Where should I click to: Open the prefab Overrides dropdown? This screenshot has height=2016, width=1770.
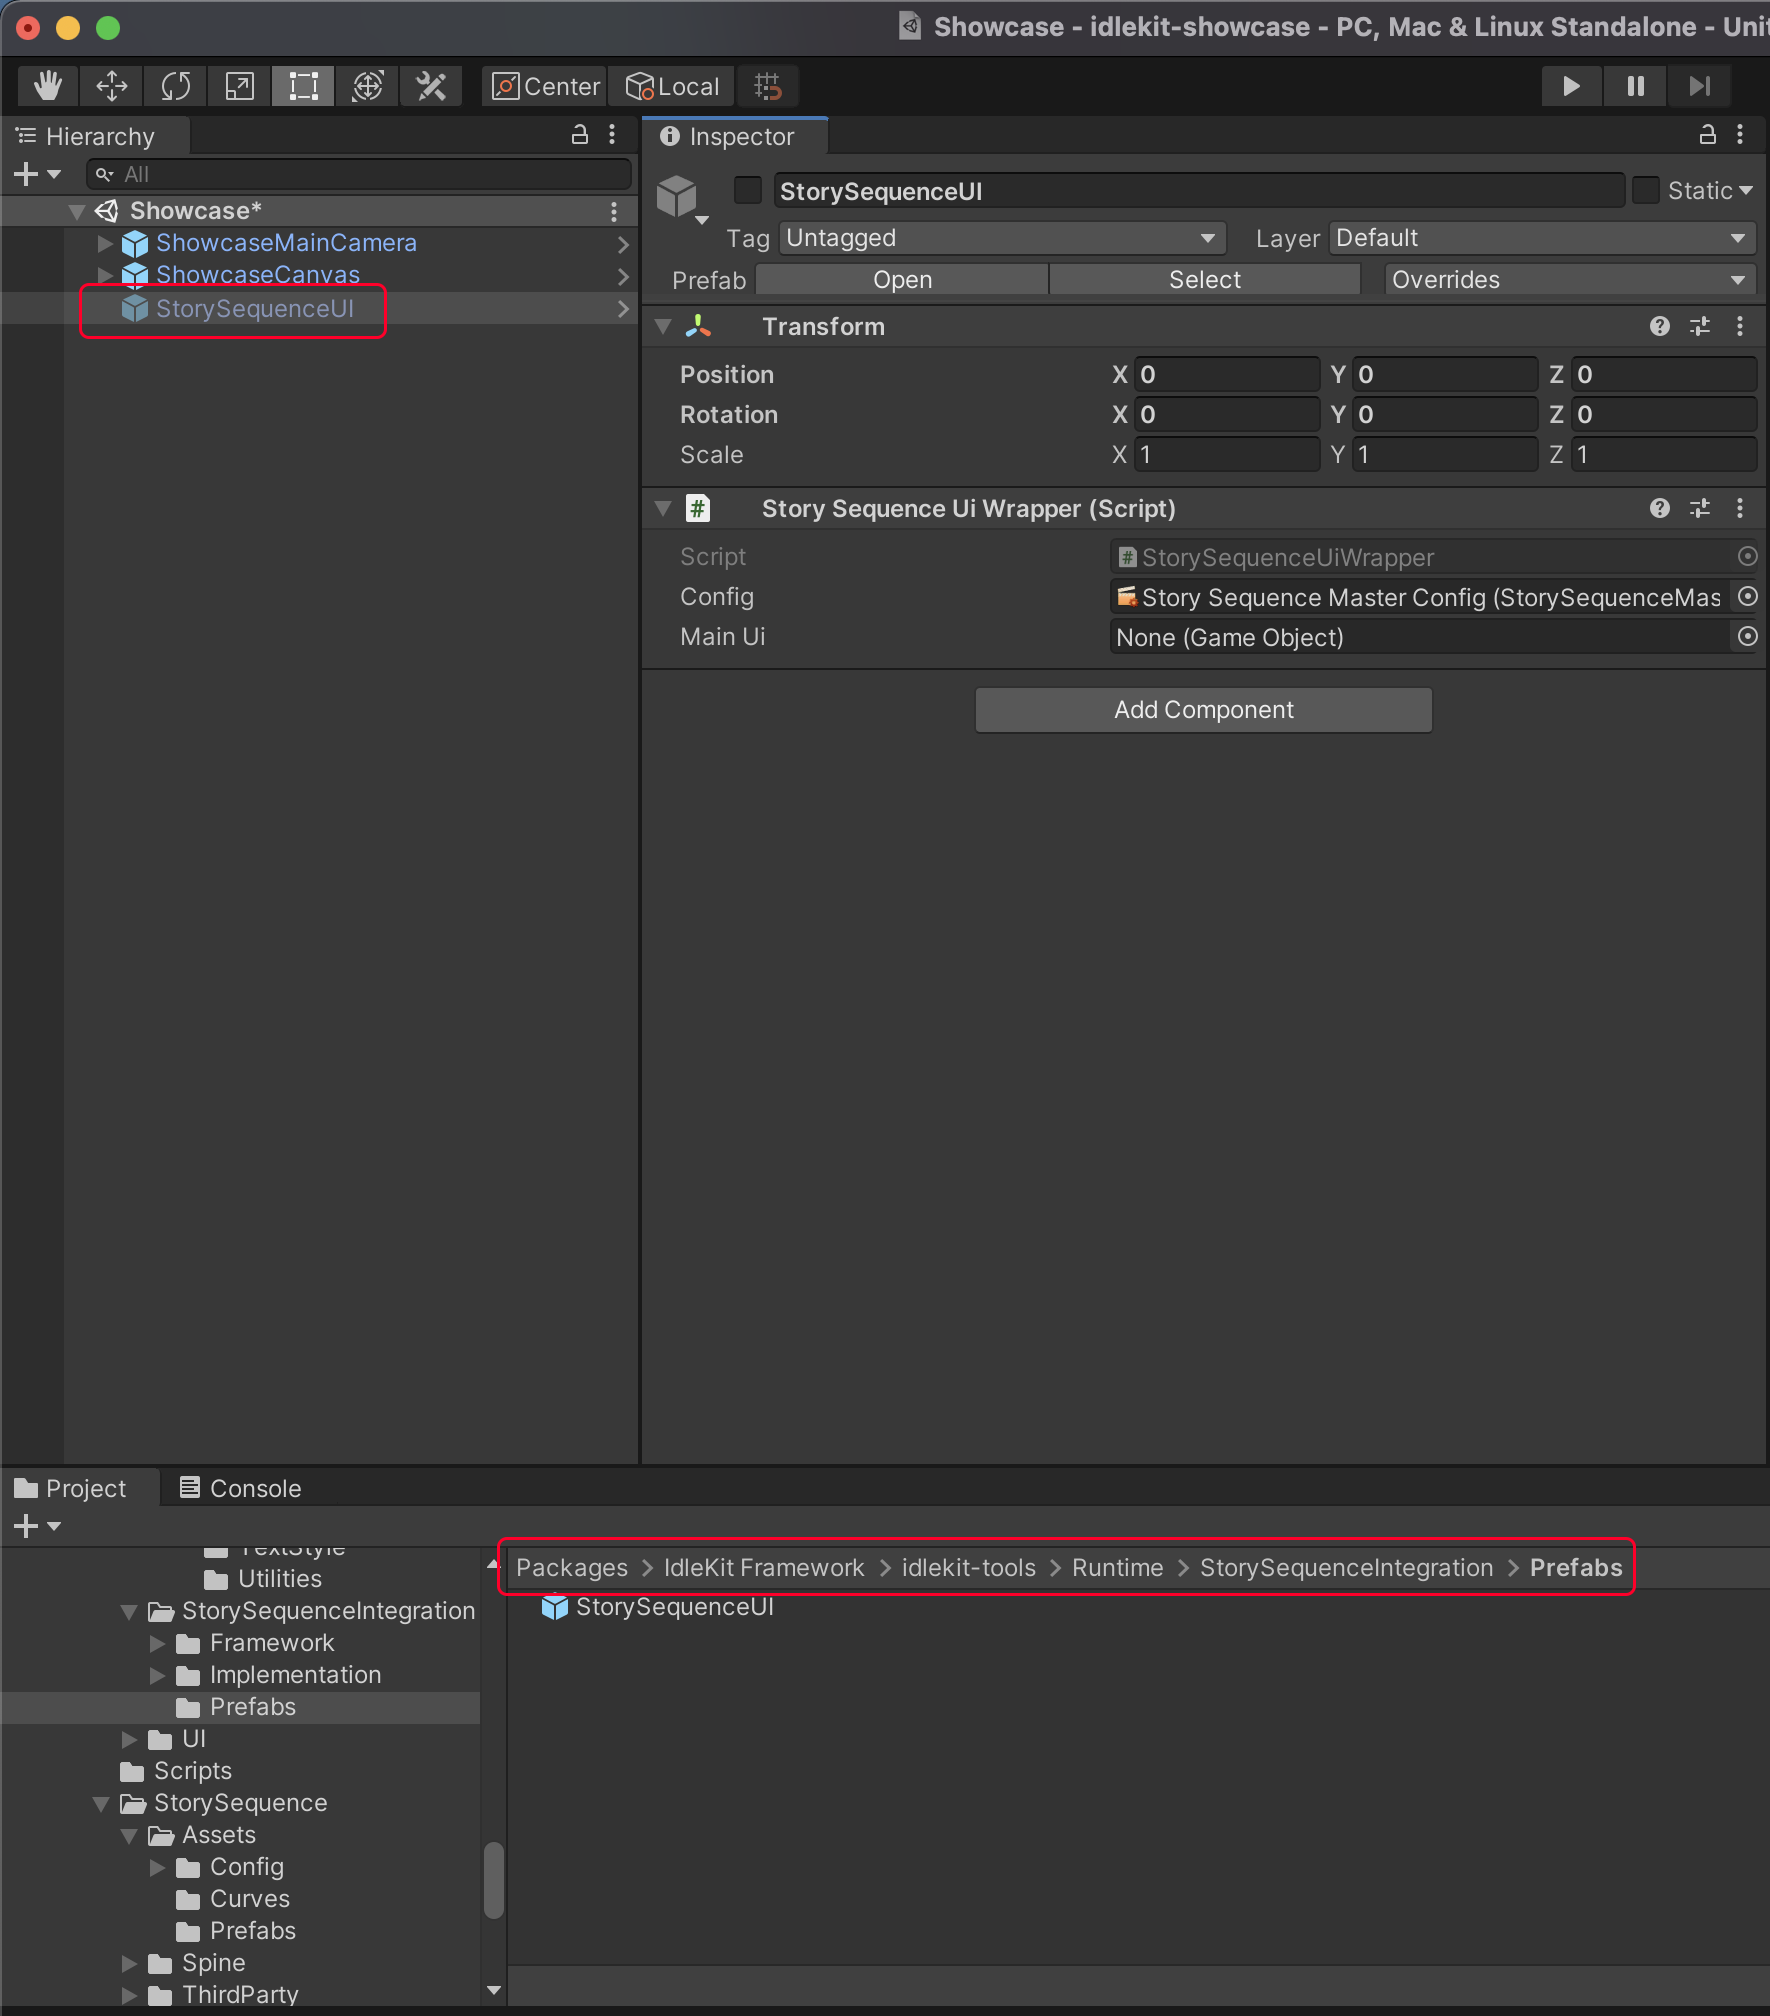click(1569, 280)
